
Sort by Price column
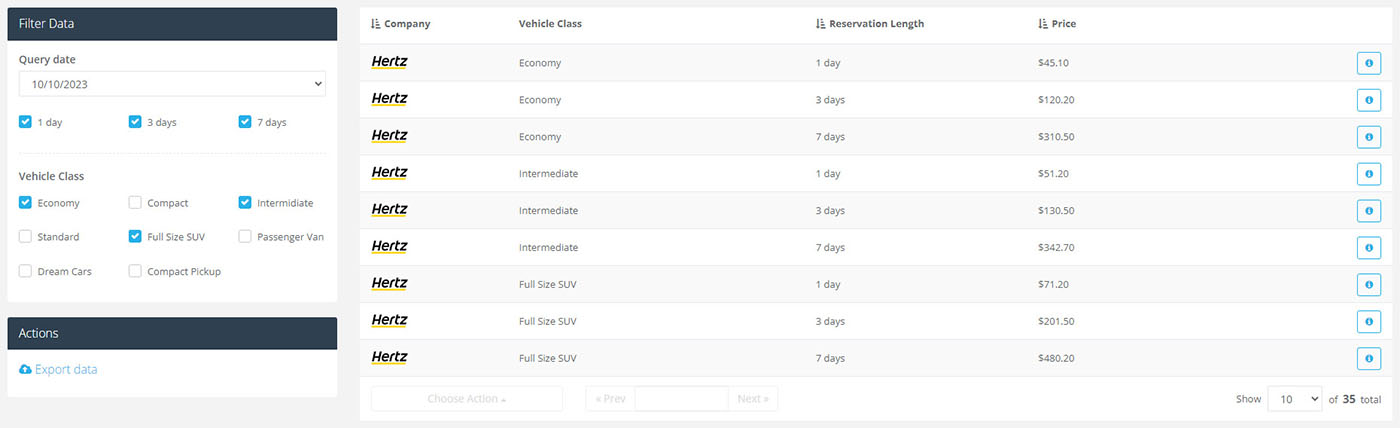pos(1057,24)
